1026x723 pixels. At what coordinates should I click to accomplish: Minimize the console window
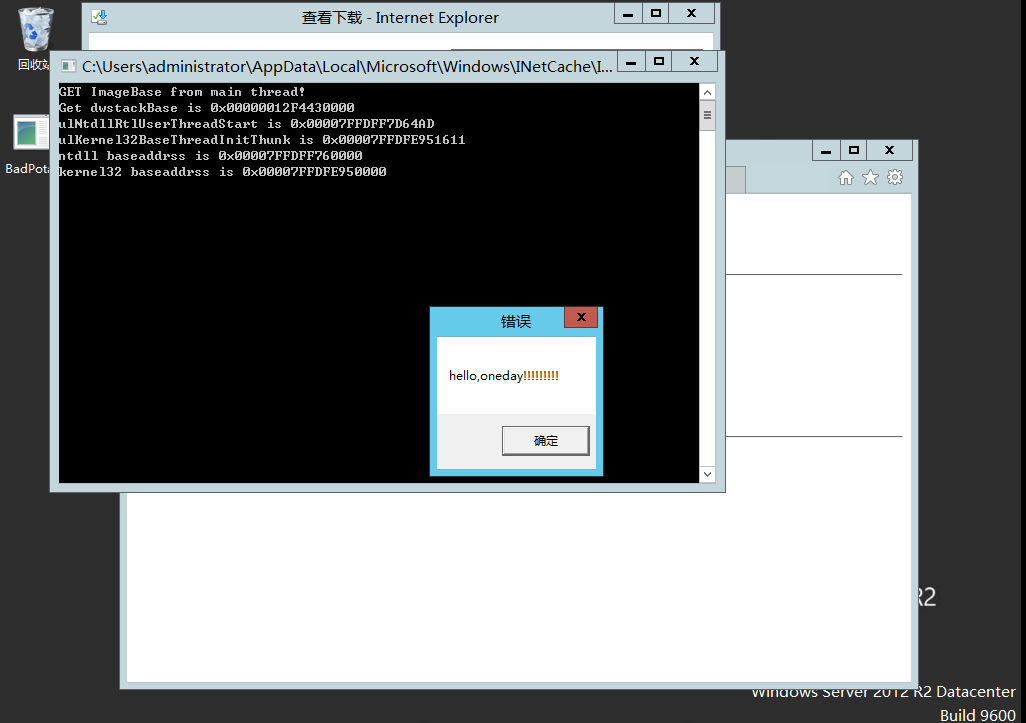click(630, 62)
